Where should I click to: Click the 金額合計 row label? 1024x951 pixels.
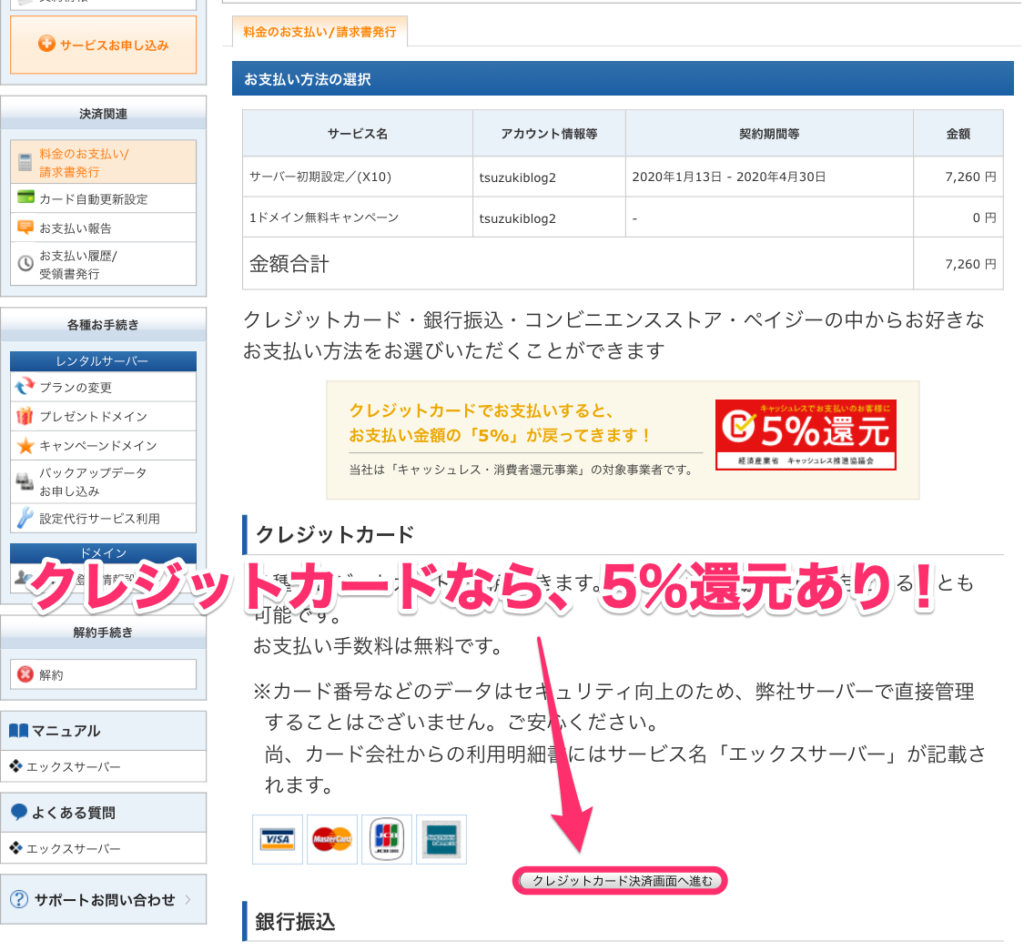pos(289,264)
